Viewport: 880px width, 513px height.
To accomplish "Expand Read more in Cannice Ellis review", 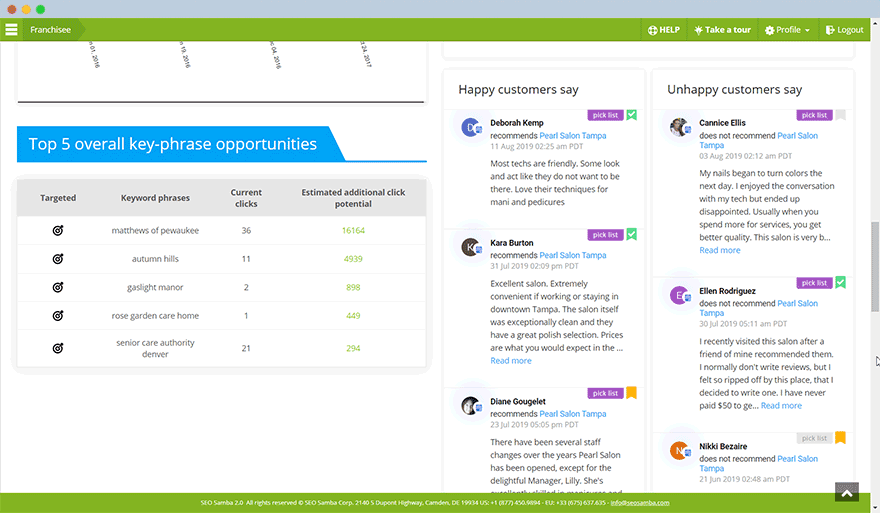I will coord(719,250).
